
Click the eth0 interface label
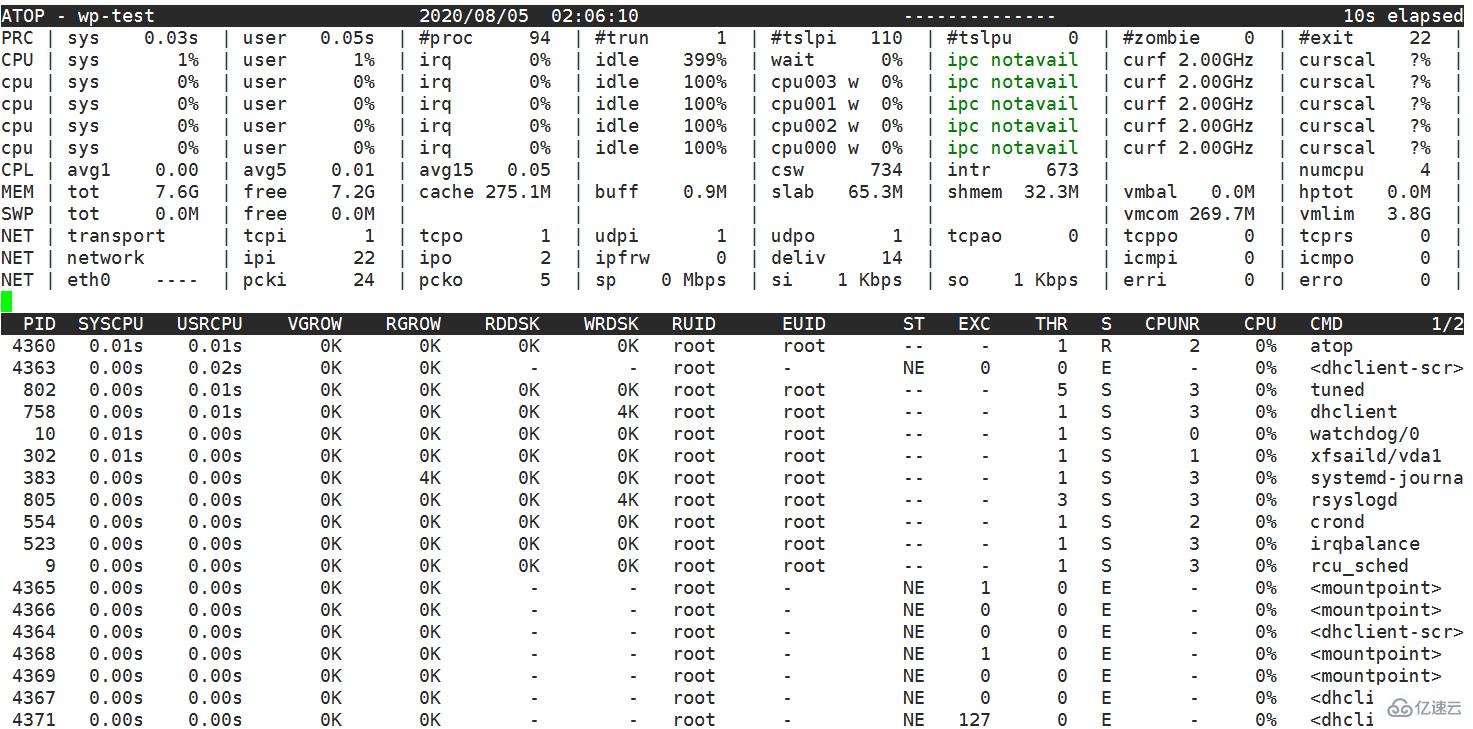(x=89, y=280)
